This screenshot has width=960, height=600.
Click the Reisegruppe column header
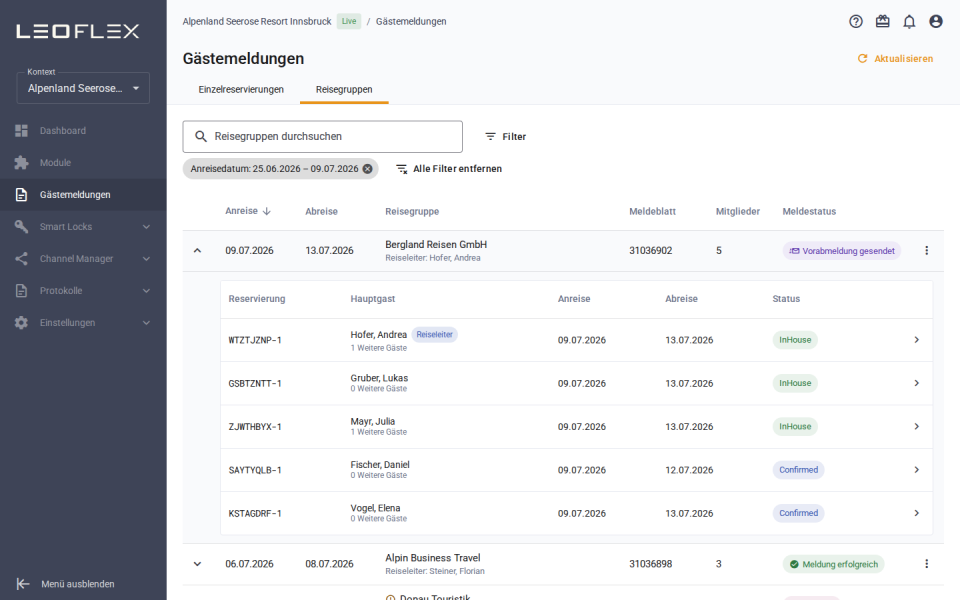[412, 211]
